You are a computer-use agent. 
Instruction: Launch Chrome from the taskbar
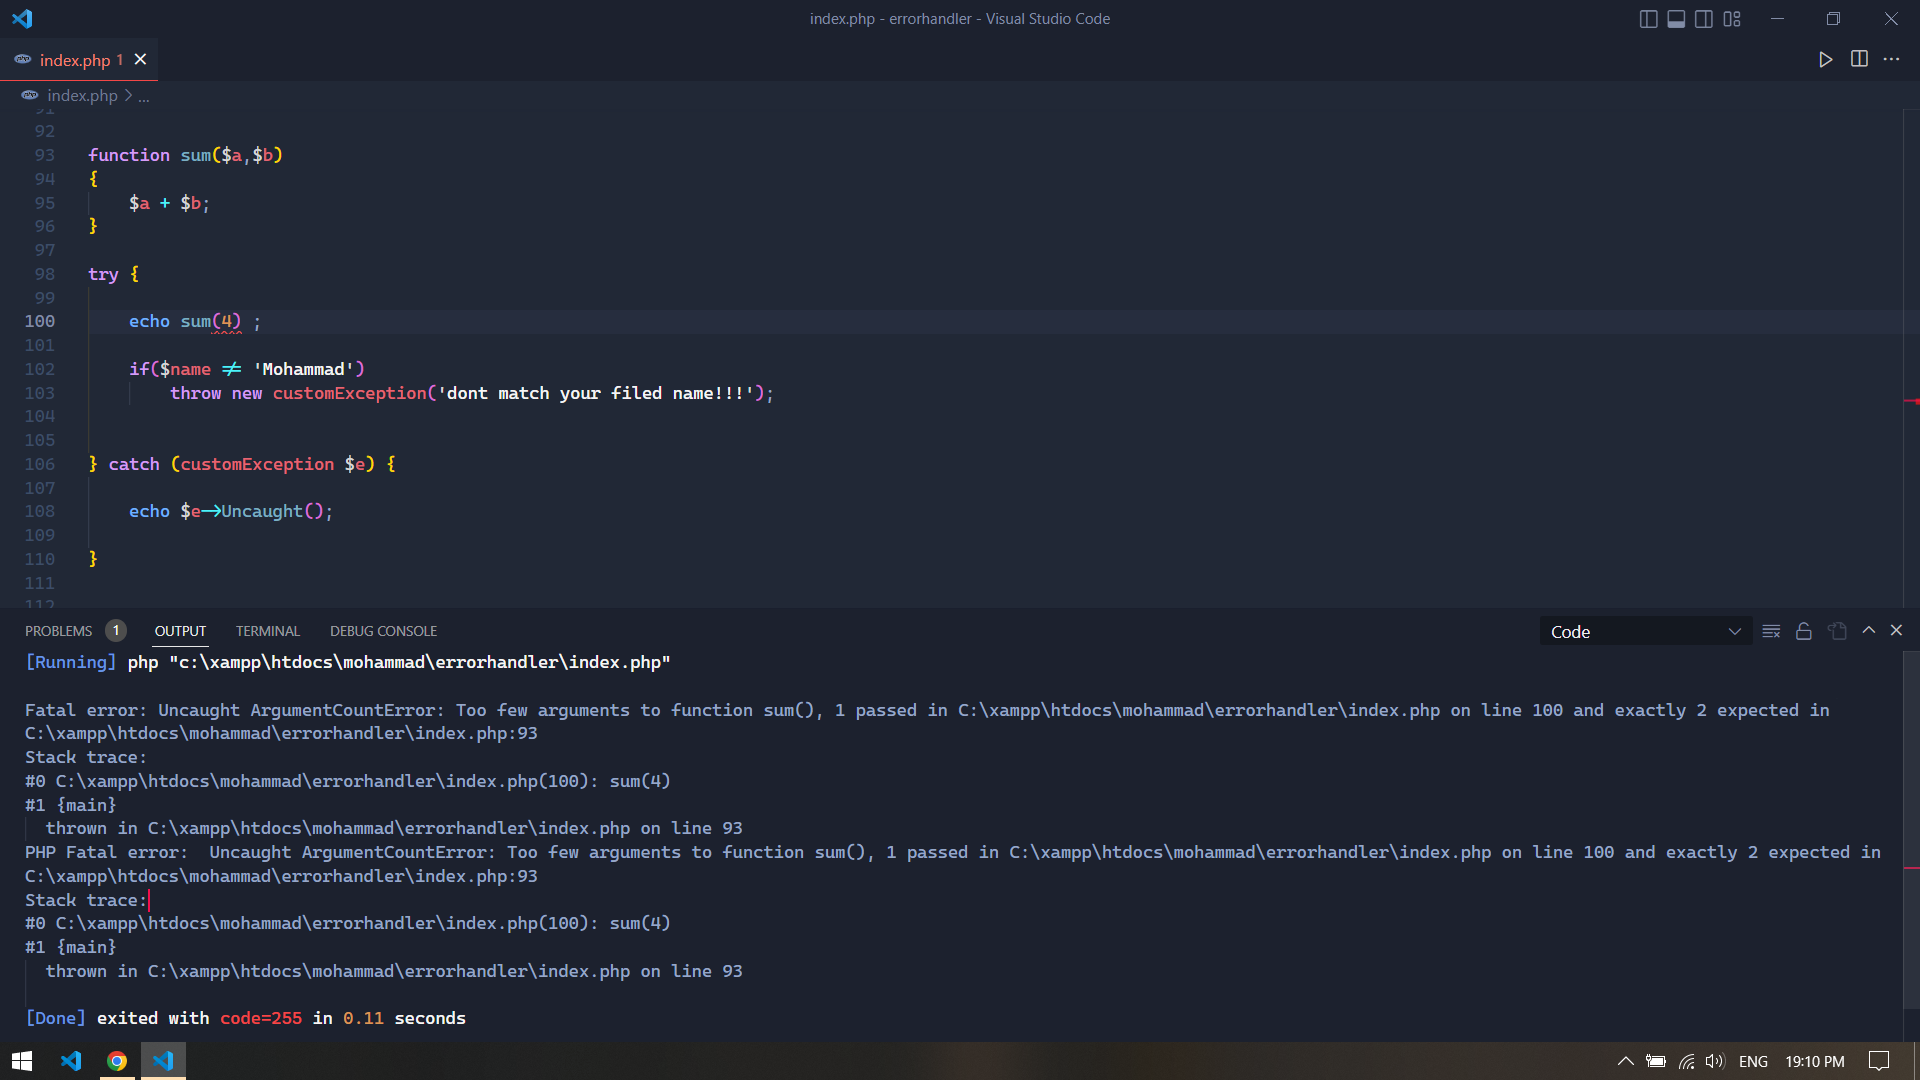tap(117, 1061)
